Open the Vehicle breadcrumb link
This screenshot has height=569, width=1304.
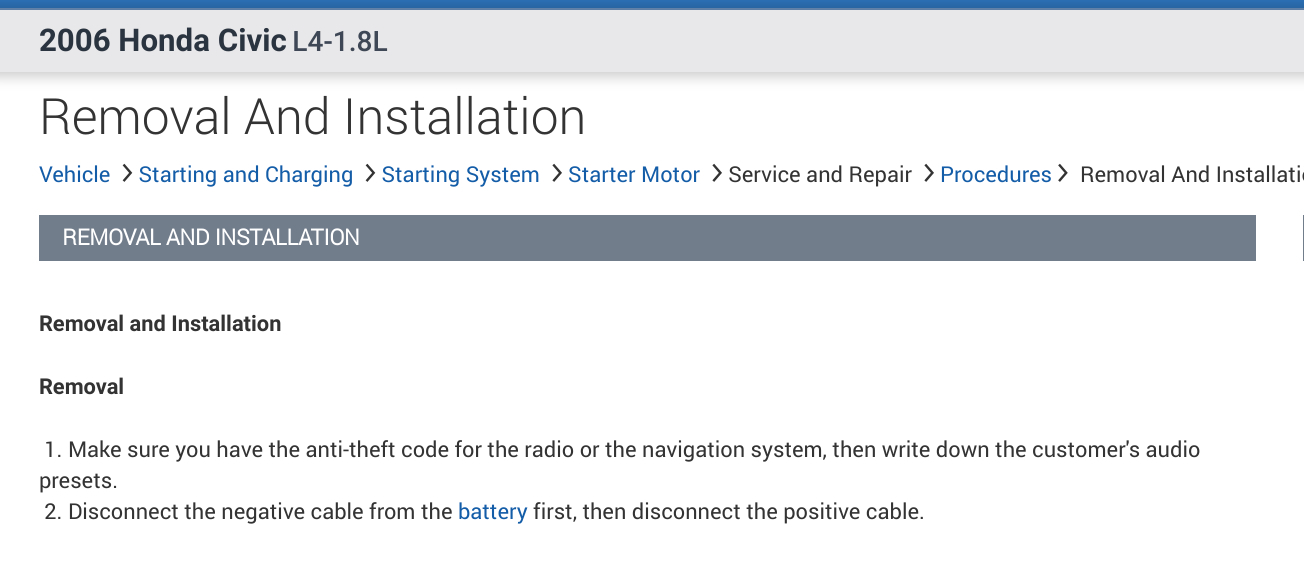[74, 175]
